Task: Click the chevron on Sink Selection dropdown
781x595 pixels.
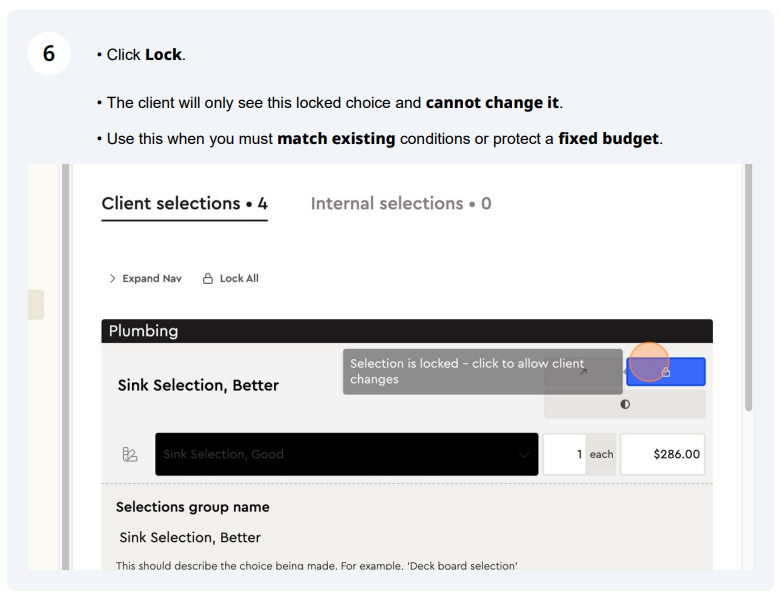Action: click(523, 455)
